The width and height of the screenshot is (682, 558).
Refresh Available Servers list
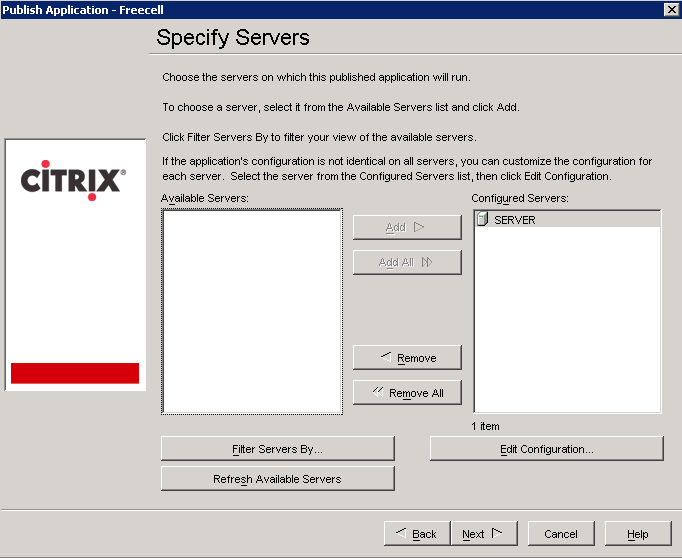pyautogui.click(x=277, y=478)
